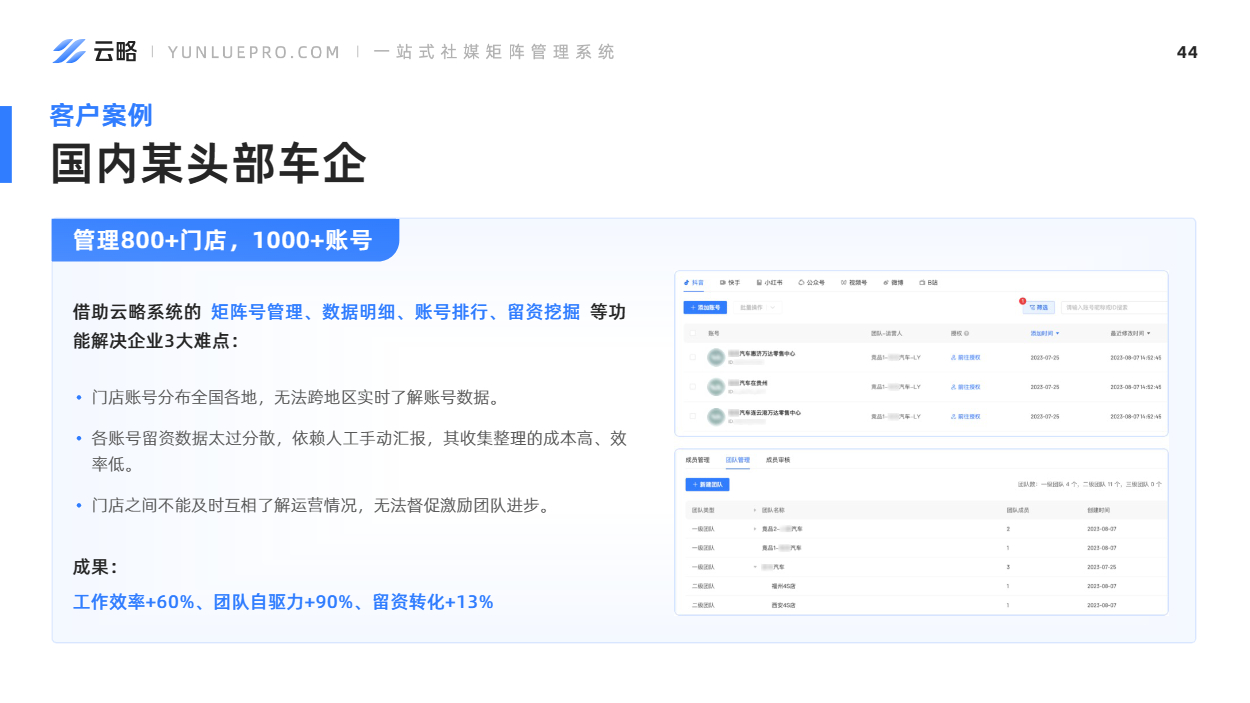1250x703 pixels.
Task: Select the 视频号 platform tab
Action: pos(854,283)
